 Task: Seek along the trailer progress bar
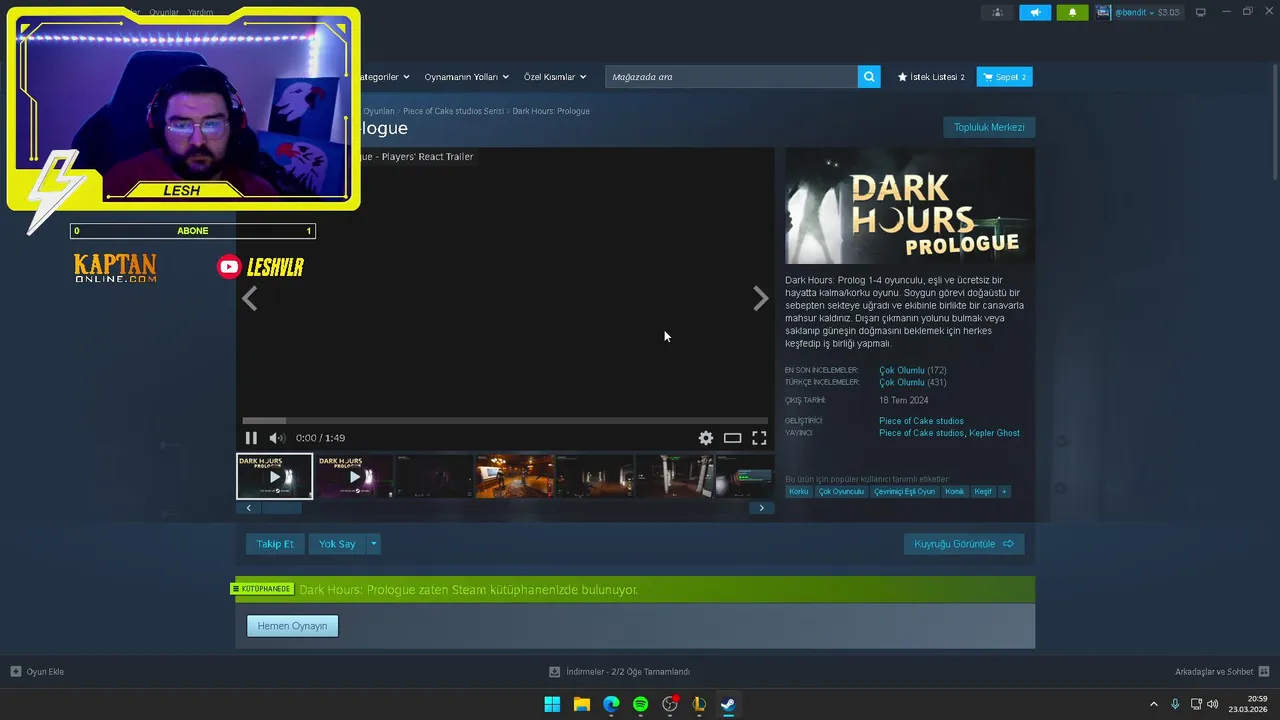(x=505, y=421)
